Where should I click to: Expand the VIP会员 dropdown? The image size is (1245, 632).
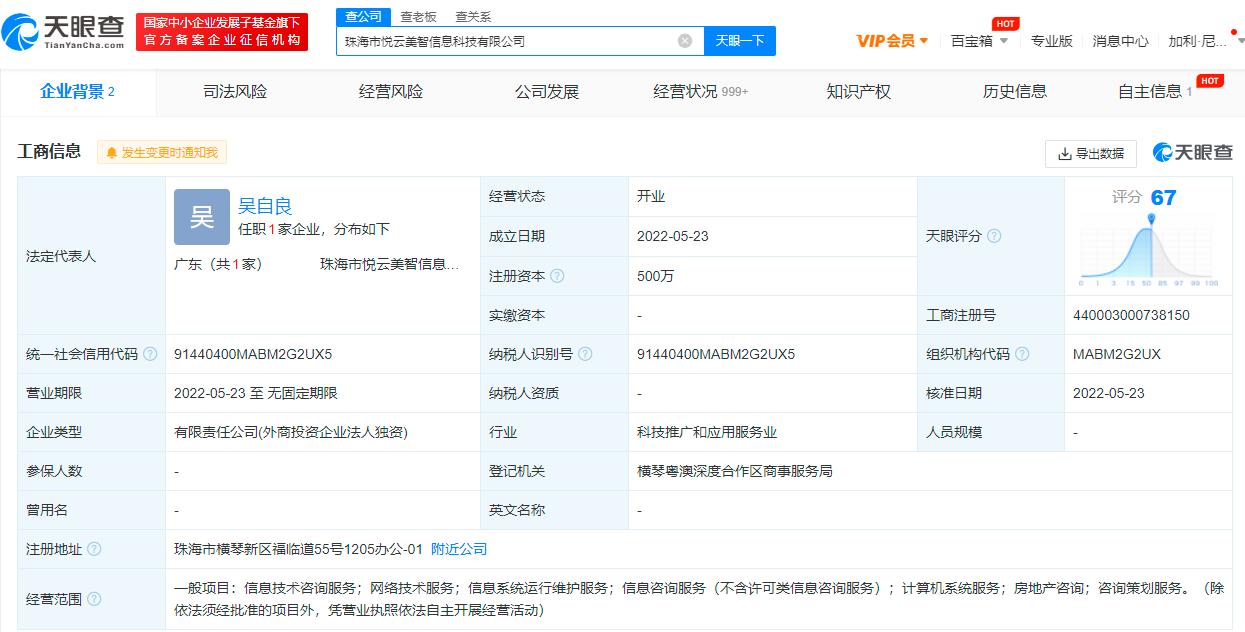892,41
